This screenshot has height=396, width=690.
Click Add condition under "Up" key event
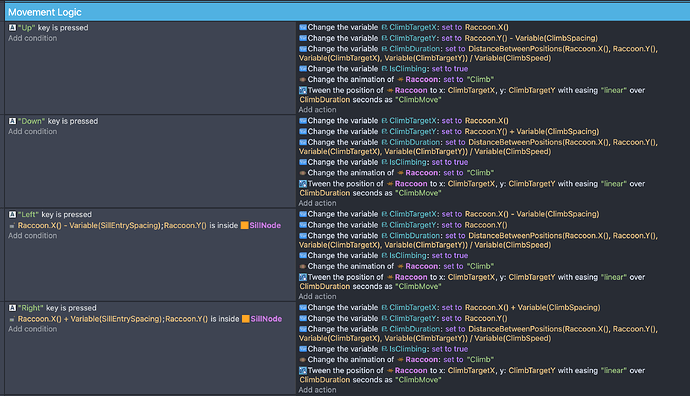click(33, 38)
